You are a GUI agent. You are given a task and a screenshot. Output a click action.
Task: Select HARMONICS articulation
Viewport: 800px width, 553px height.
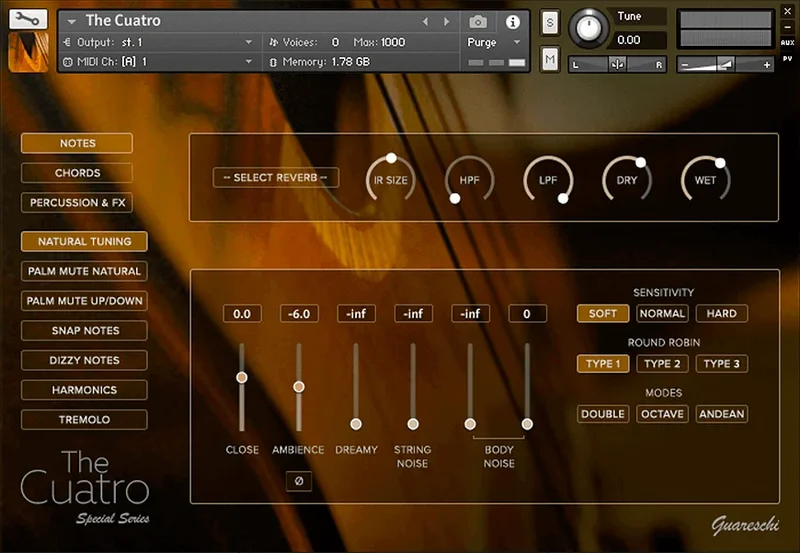pos(84,390)
